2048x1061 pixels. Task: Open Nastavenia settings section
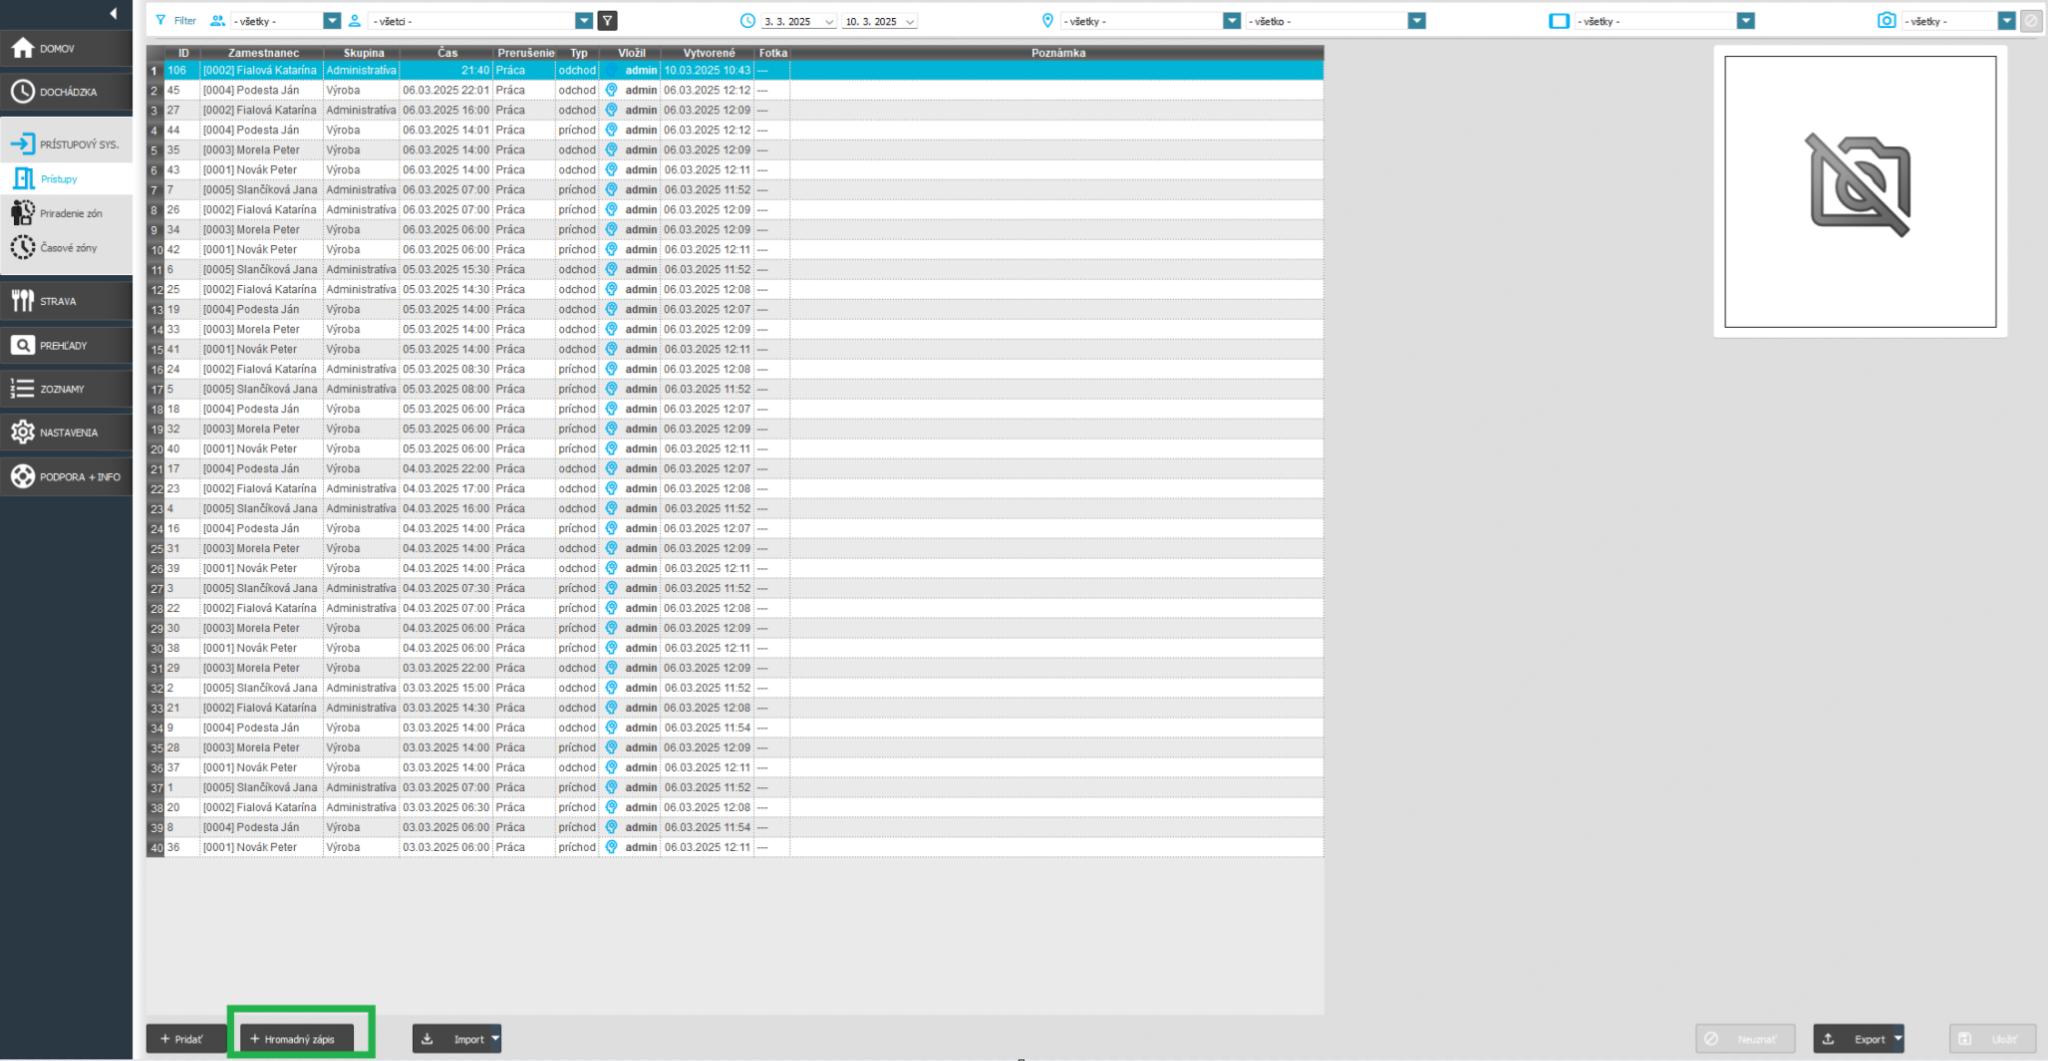point(66,433)
